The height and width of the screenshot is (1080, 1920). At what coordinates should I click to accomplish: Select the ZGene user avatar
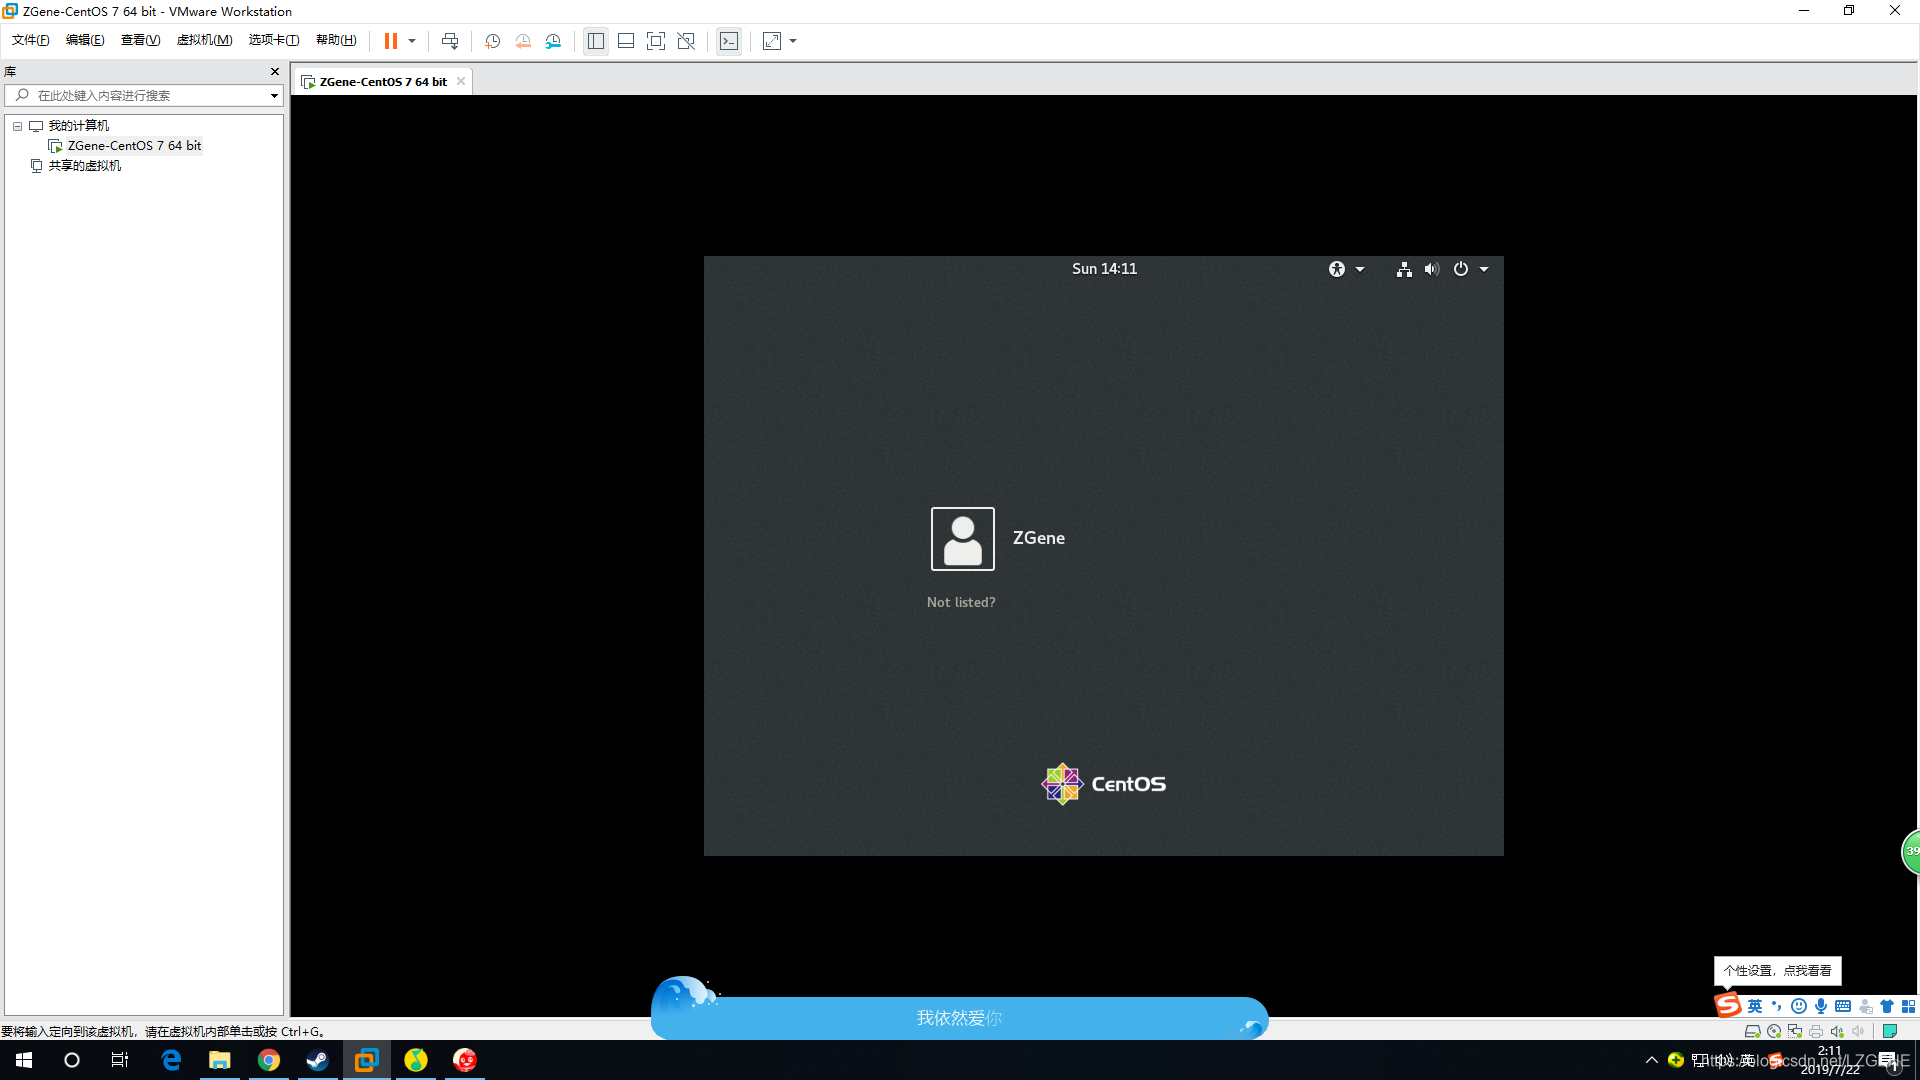962,538
